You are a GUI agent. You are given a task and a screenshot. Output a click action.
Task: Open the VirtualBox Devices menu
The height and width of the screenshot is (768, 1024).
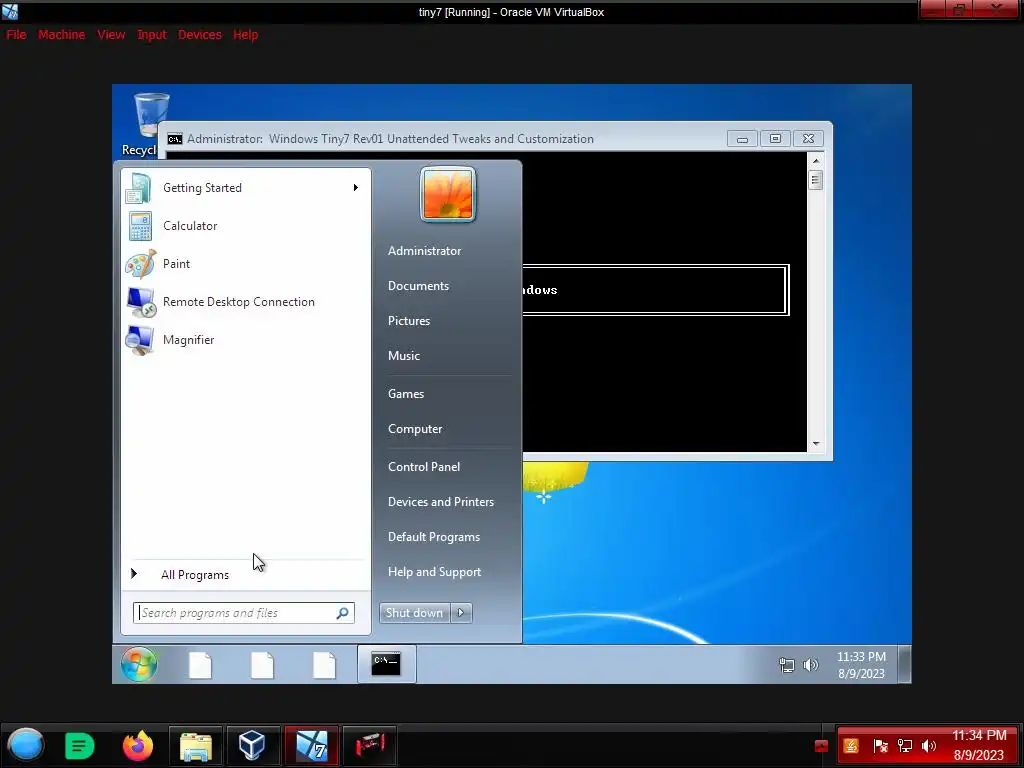pyautogui.click(x=200, y=35)
